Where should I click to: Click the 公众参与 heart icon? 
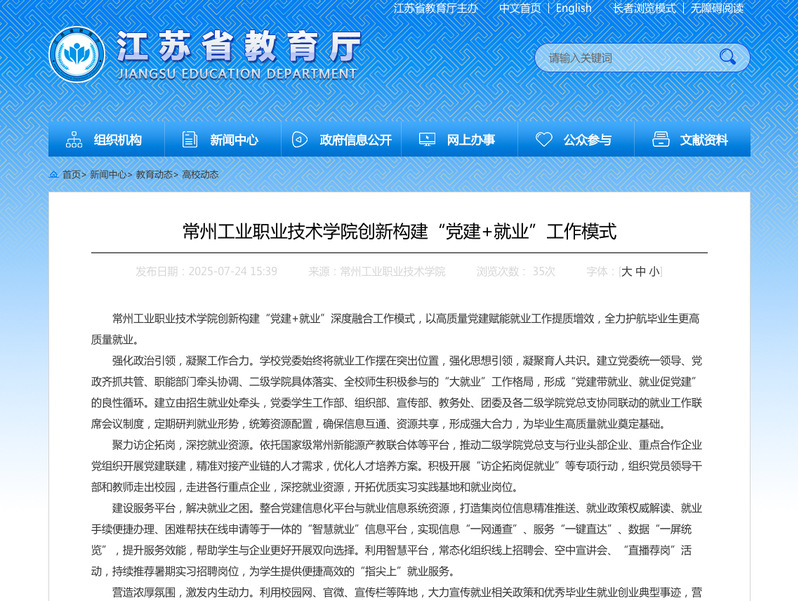pos(544,140)
